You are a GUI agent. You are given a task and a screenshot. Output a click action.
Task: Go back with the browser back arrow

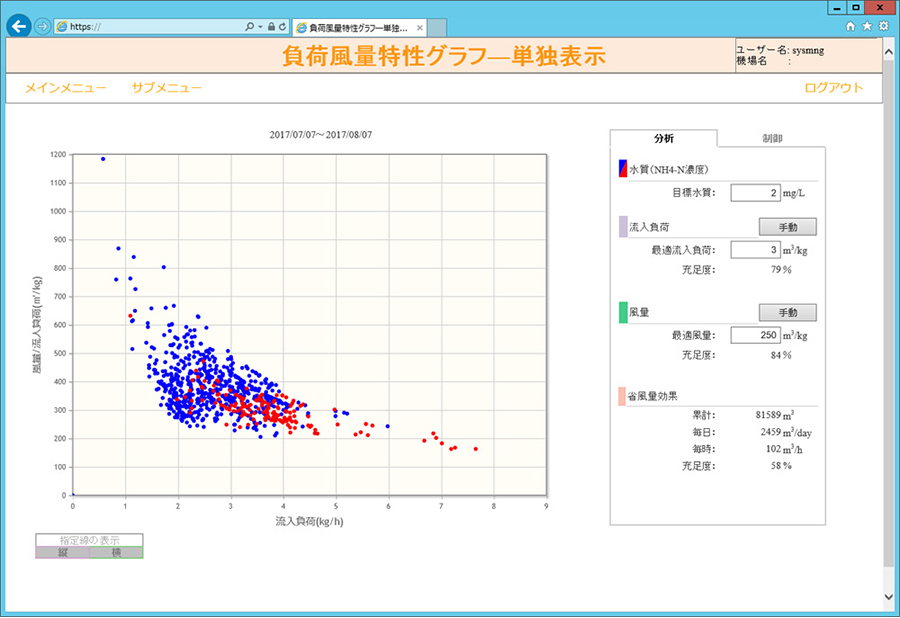click(x=19, y=26)
